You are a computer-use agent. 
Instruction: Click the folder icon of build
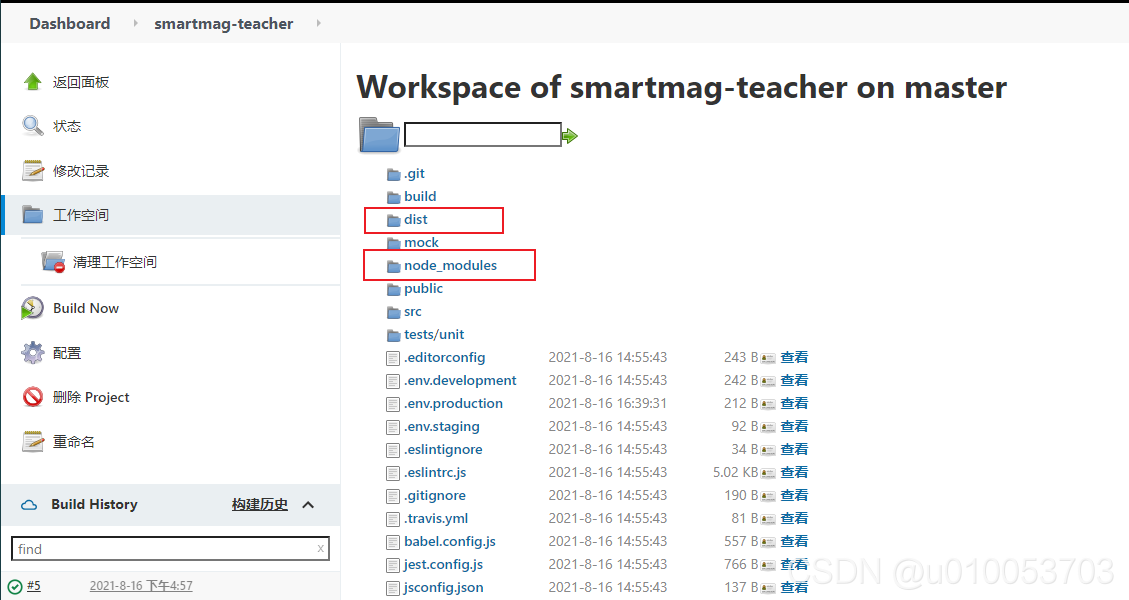tap(393, 197)
